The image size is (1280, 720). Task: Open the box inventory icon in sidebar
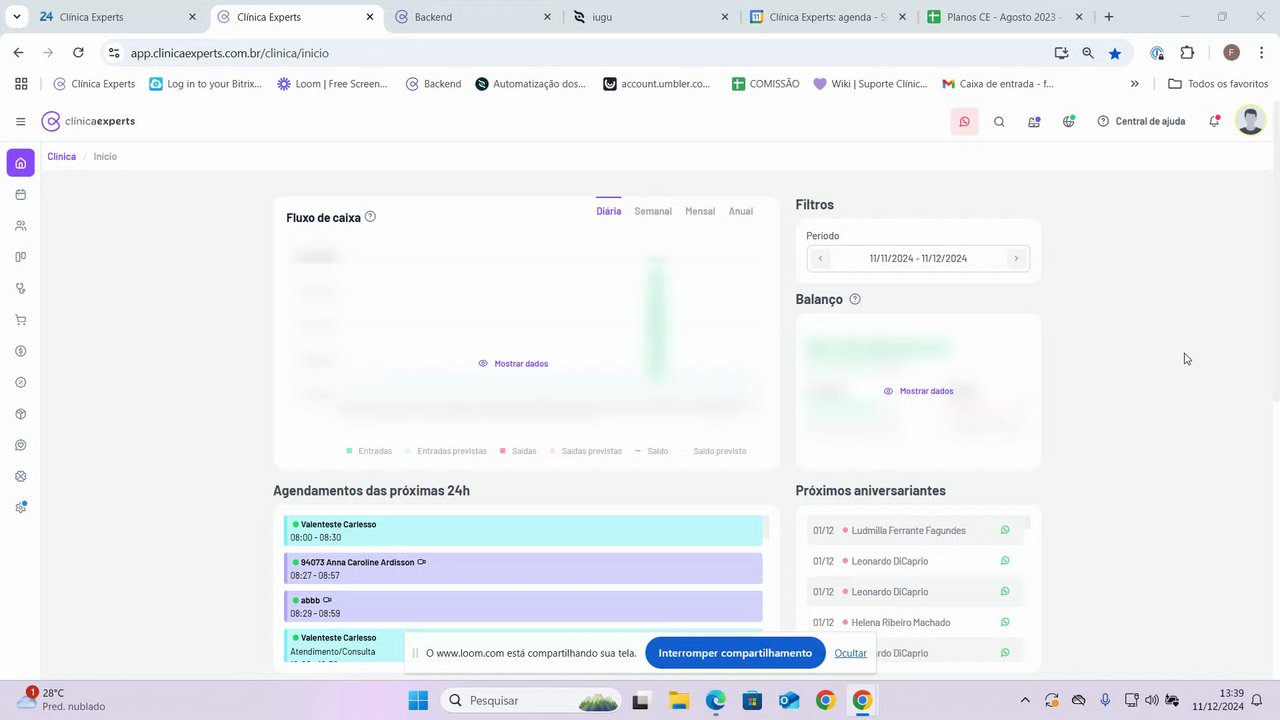coord(20,414)
